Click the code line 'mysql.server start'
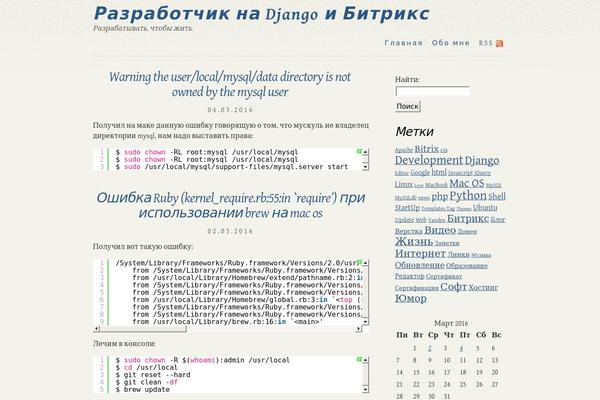This screenshot has width=600, height=400. tap(232, 167)
